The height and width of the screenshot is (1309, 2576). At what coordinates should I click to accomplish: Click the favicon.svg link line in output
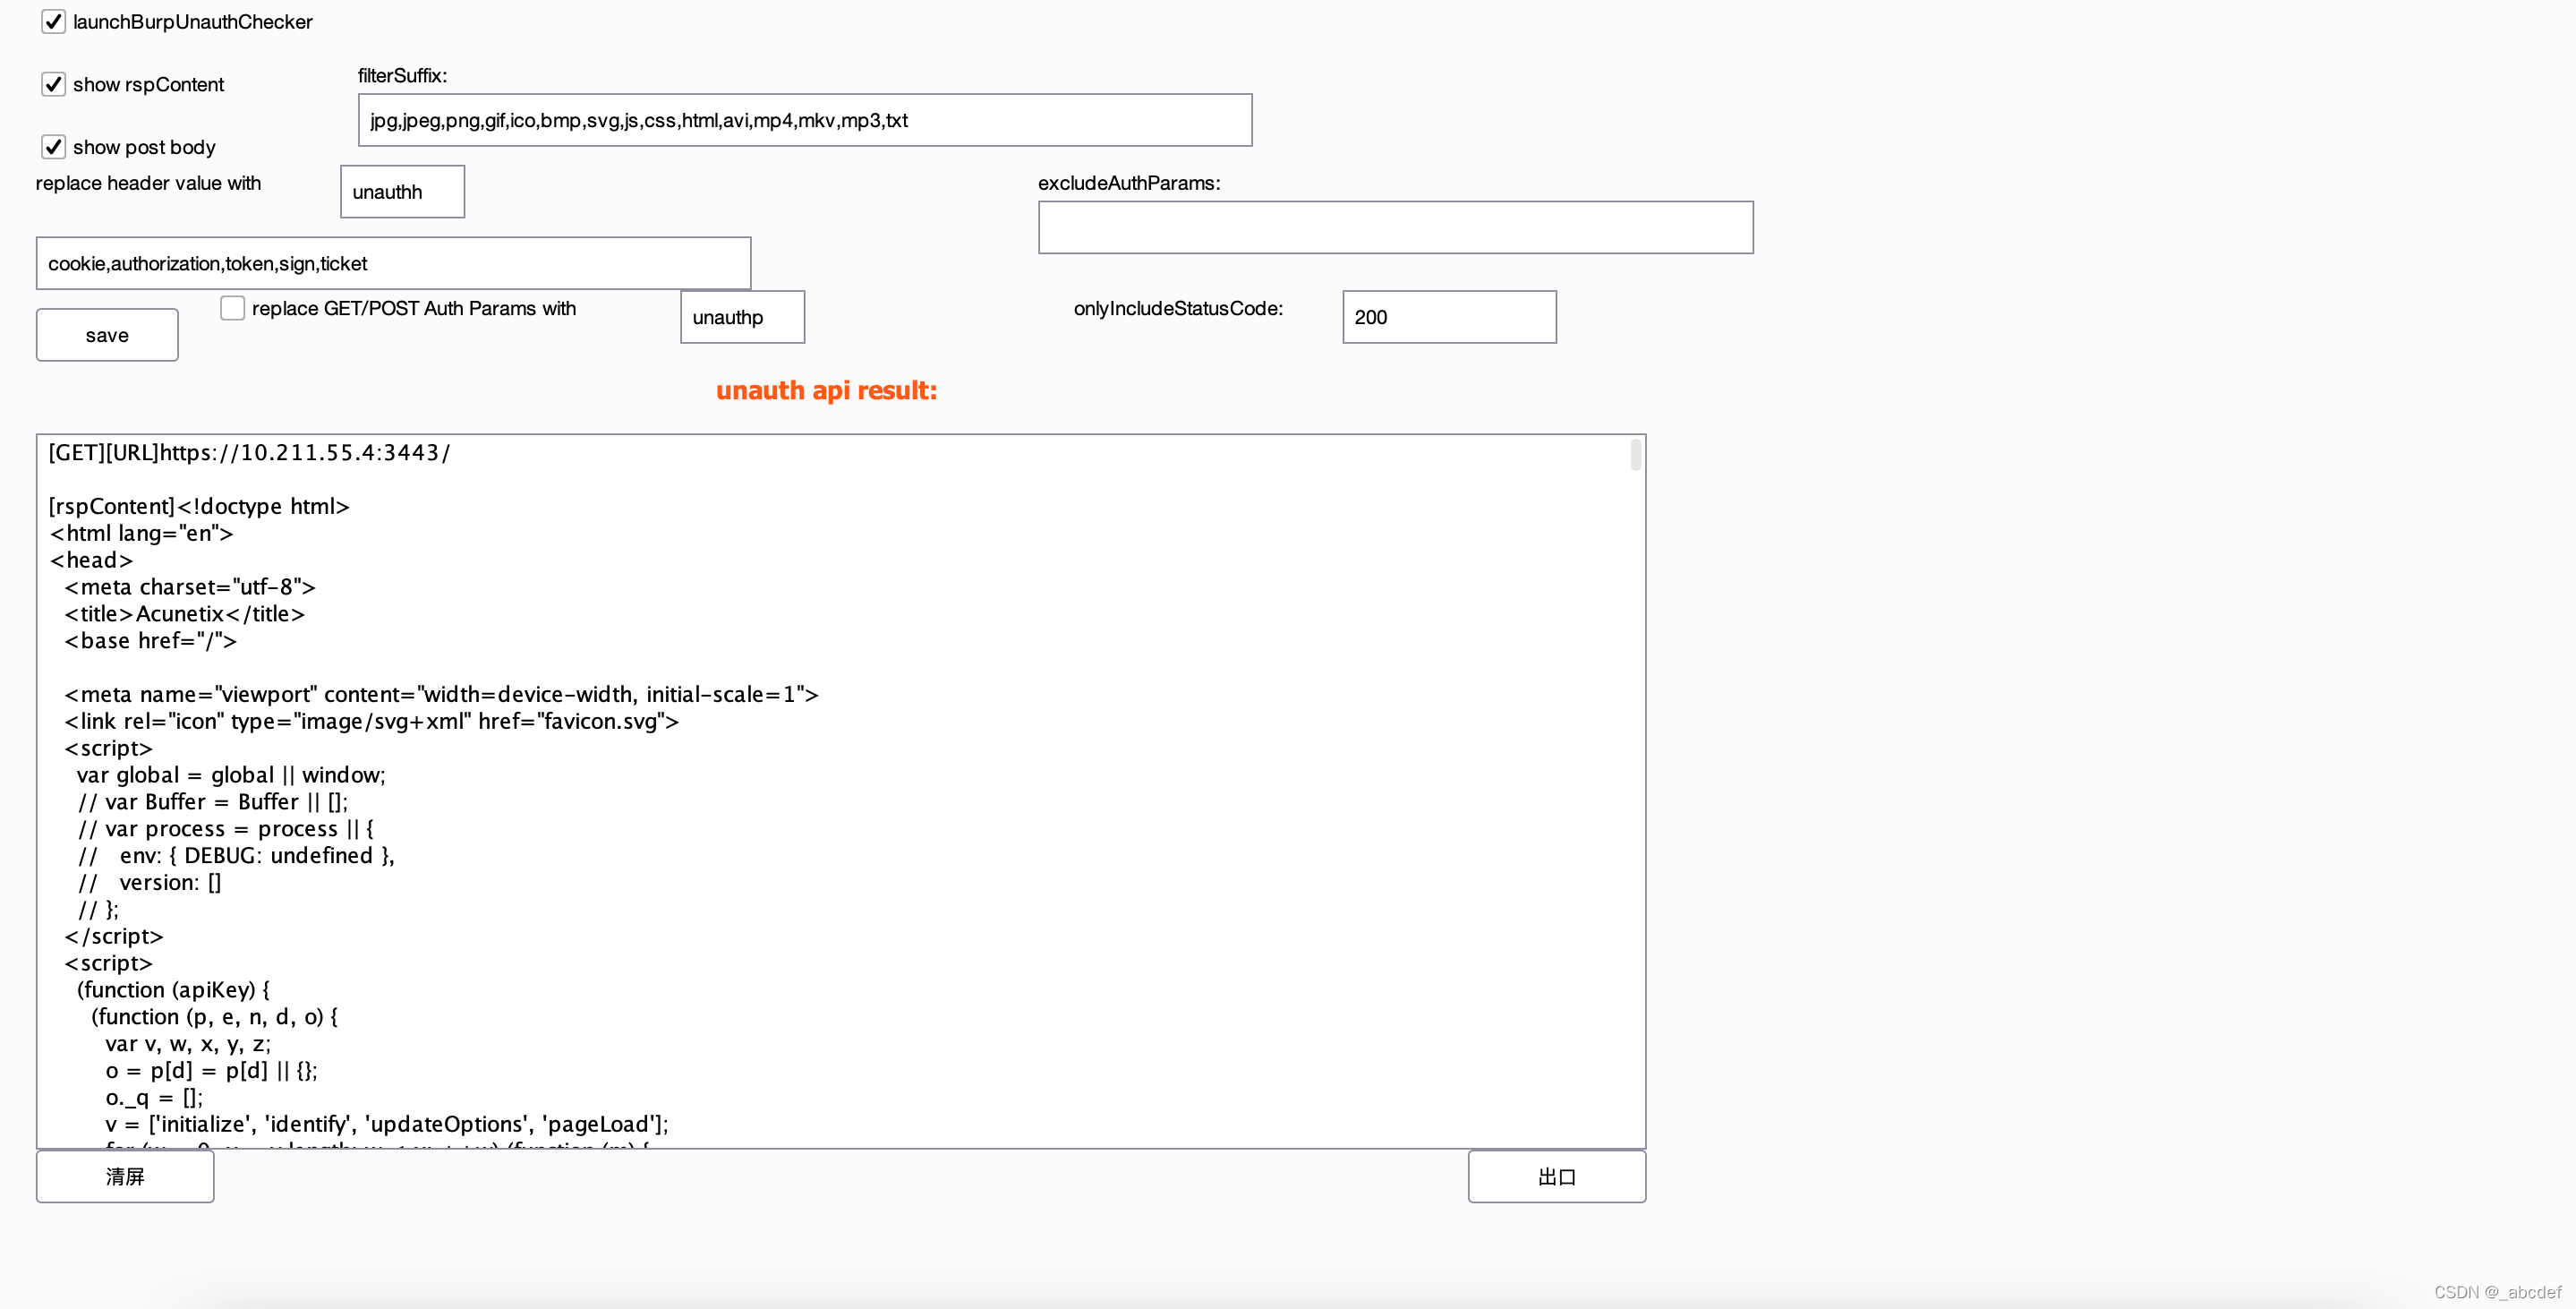tap(371, 721)
